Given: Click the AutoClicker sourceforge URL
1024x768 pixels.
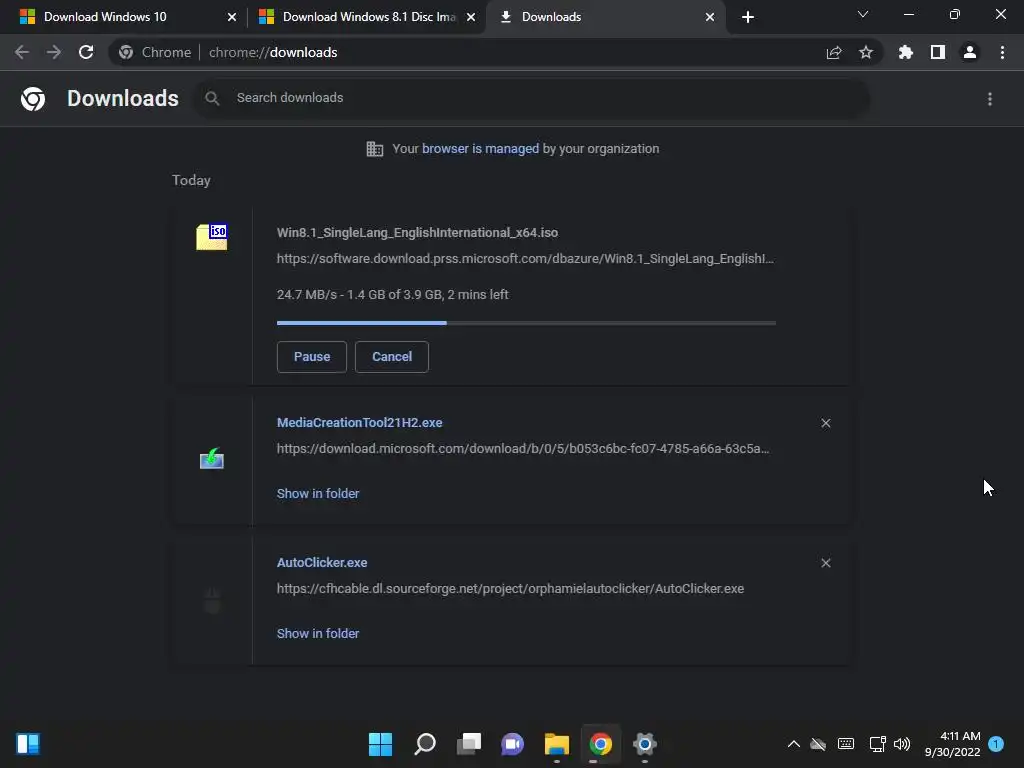Looking at the screenshot, I should [510, 588].
